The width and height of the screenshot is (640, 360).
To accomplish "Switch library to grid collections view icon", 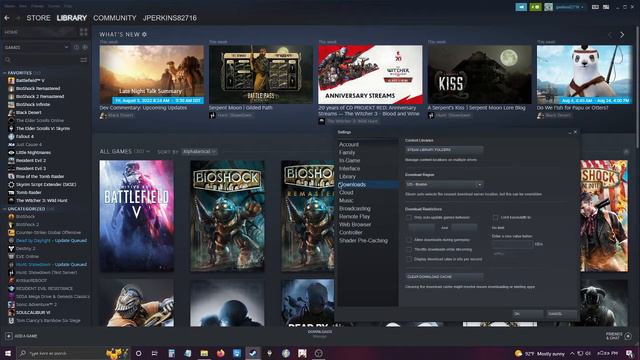I will [x=84, y=32].
